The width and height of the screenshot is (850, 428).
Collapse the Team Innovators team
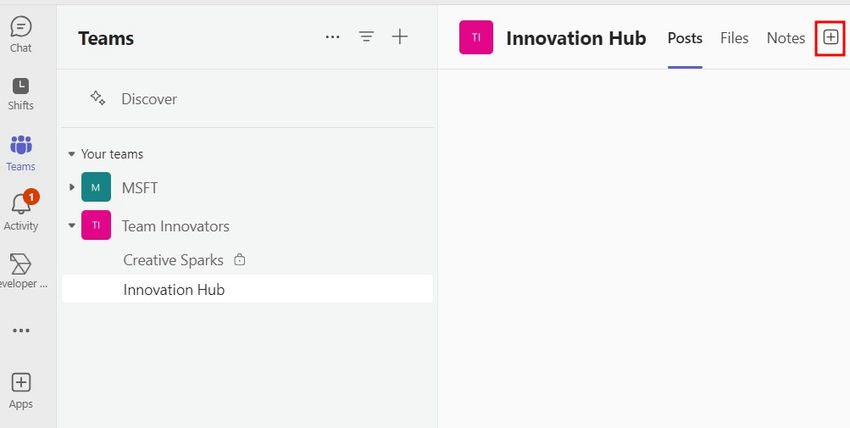coord(72,226)
